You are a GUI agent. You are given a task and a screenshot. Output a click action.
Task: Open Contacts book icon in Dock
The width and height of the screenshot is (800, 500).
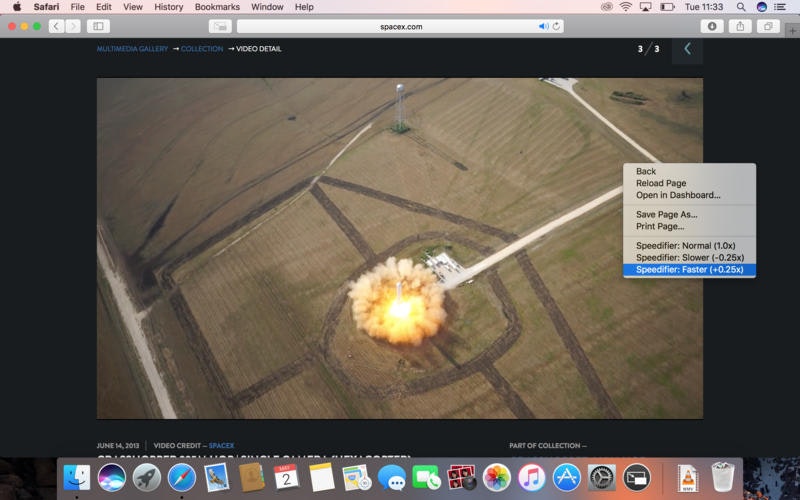pos(252,478)
